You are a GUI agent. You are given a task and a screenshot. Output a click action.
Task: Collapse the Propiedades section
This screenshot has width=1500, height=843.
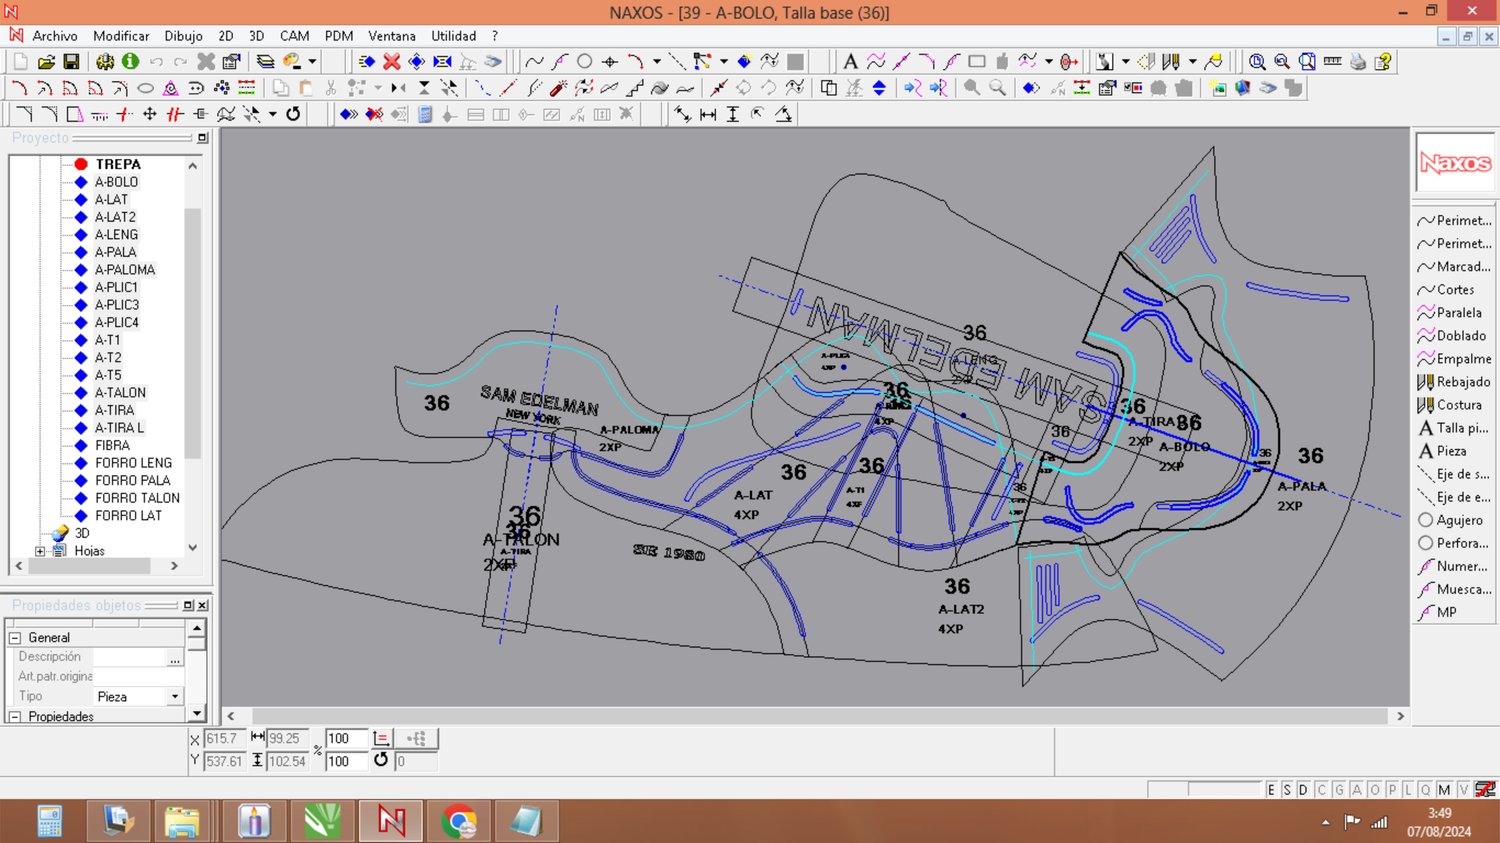pyautogui.click(x=15, y=717)
